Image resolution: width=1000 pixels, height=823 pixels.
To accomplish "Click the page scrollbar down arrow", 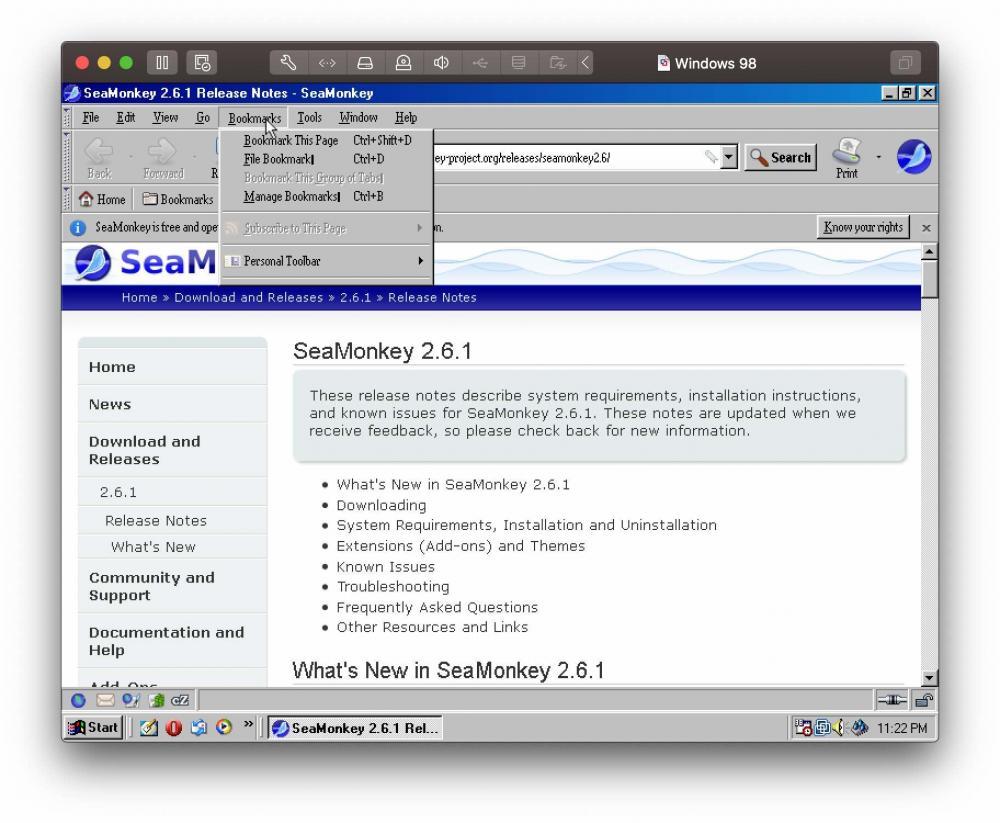I will 930,678.
